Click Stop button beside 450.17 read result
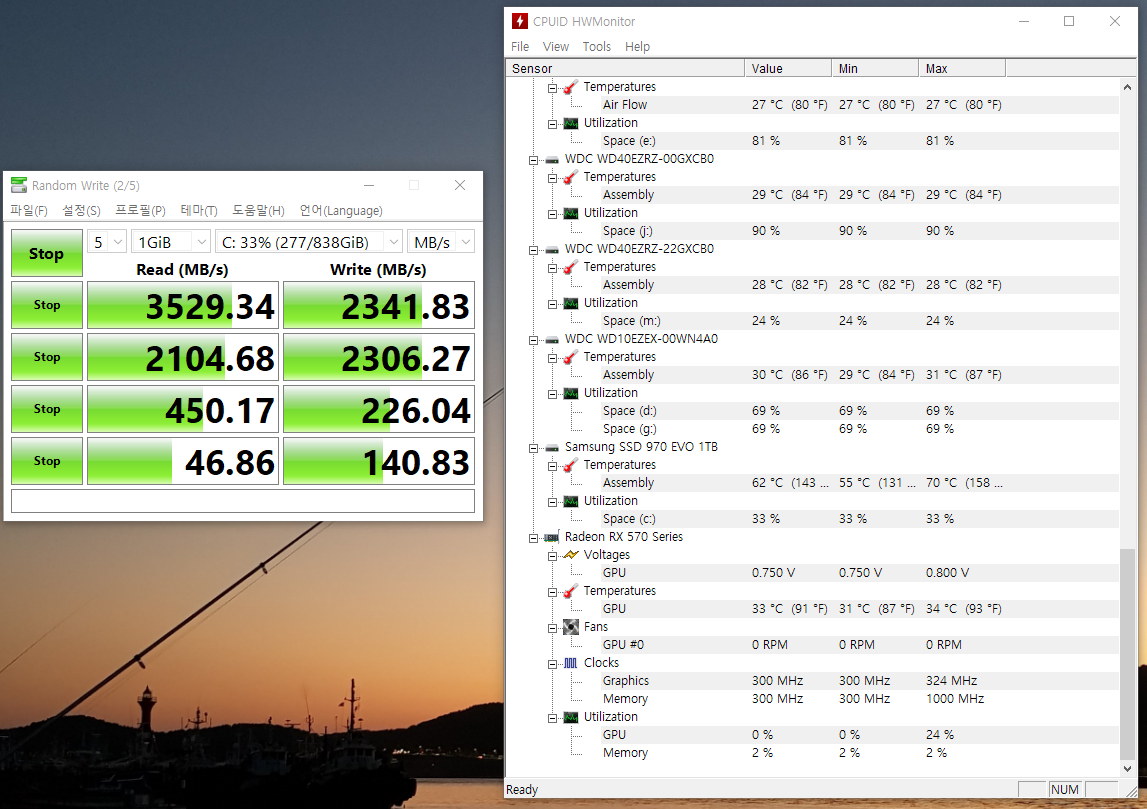This screenshot has width=1147, height=809. (47, 409)
